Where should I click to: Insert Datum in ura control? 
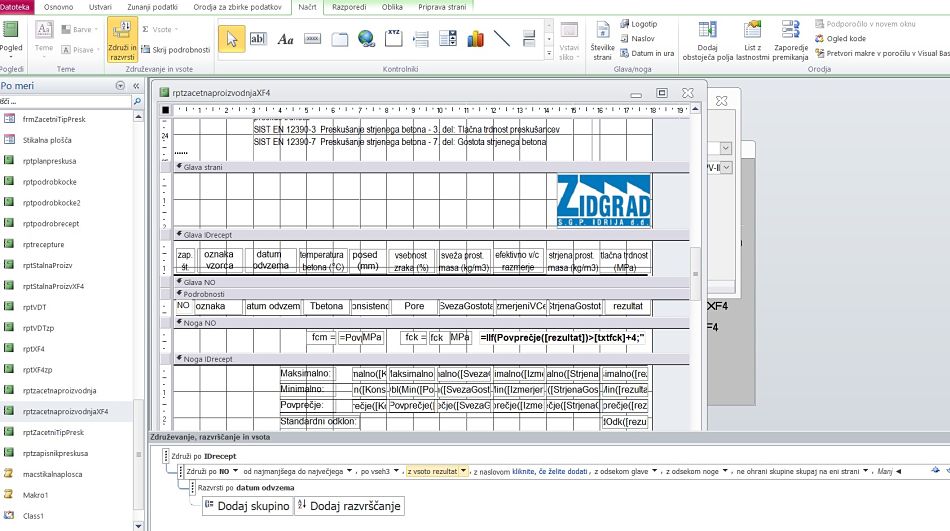pos(646,53)
